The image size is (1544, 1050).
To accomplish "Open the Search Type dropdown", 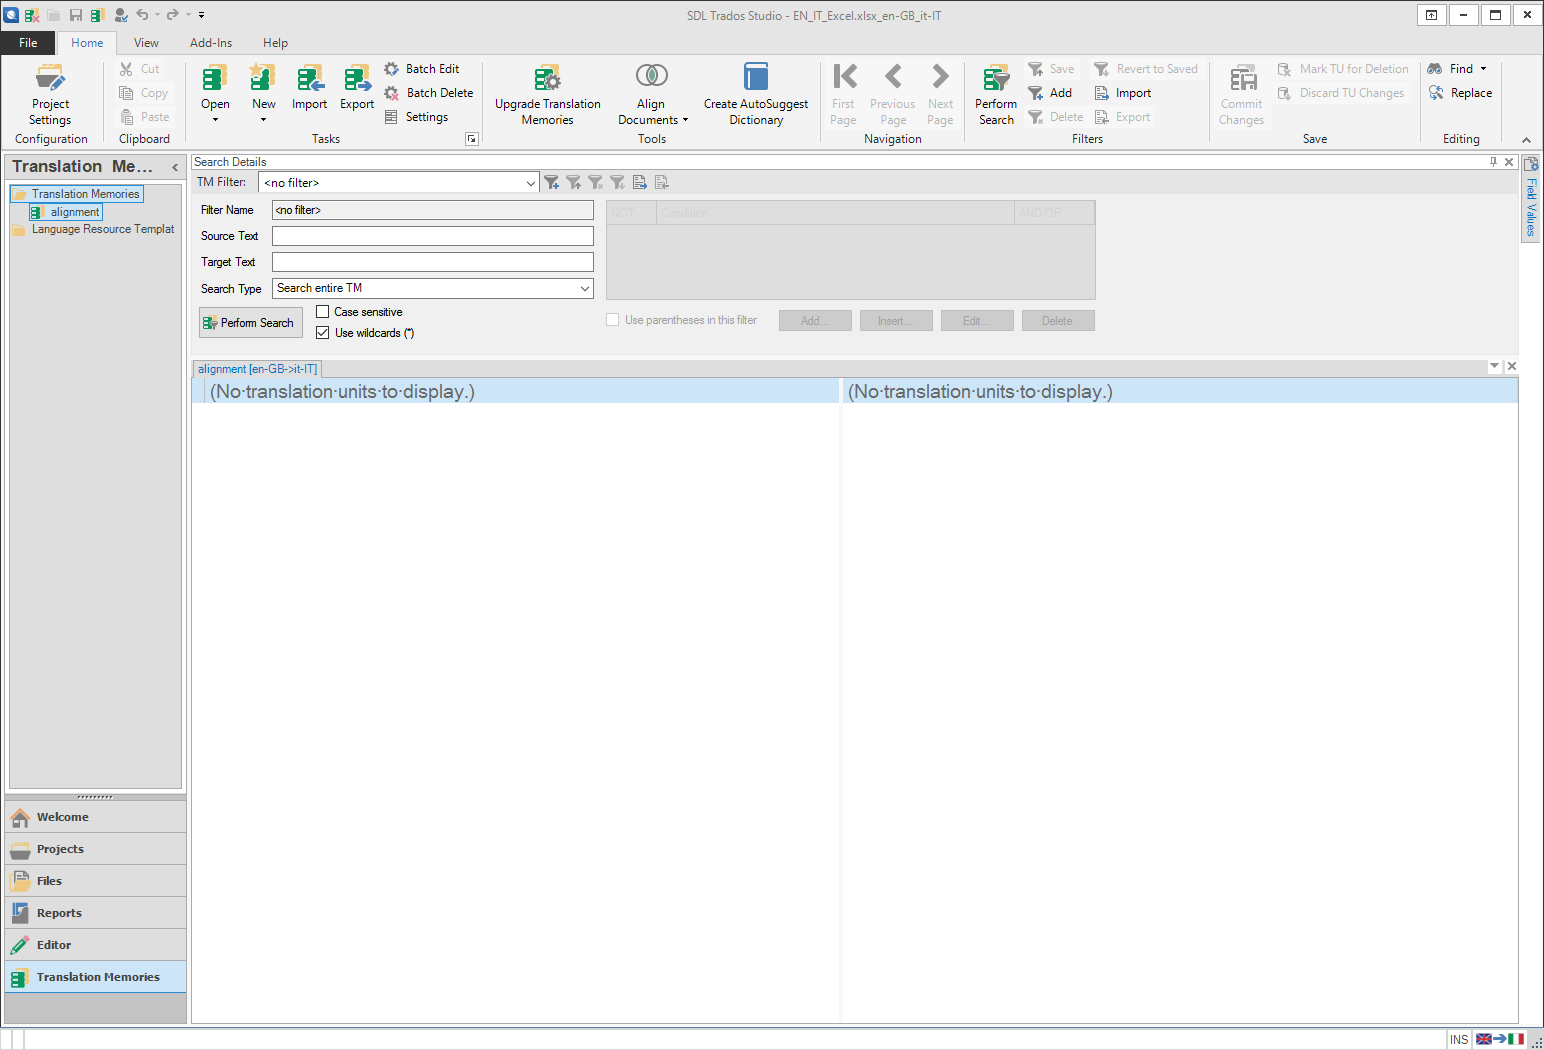I will pos(585,289).
